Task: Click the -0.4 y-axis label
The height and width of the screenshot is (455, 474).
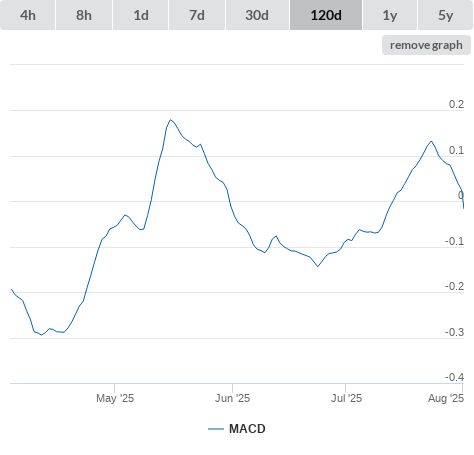Action: coord(454,377)
